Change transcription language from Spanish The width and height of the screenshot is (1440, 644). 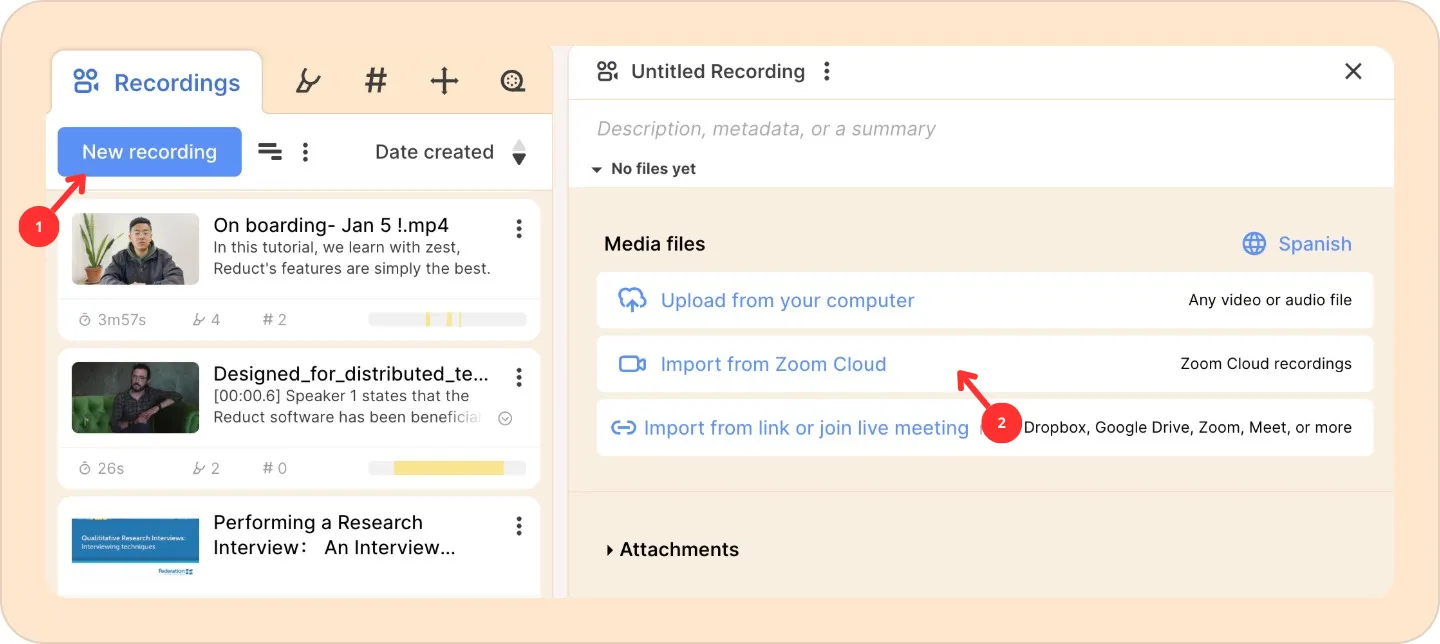pyautogui.click(x=1297, y=244)
